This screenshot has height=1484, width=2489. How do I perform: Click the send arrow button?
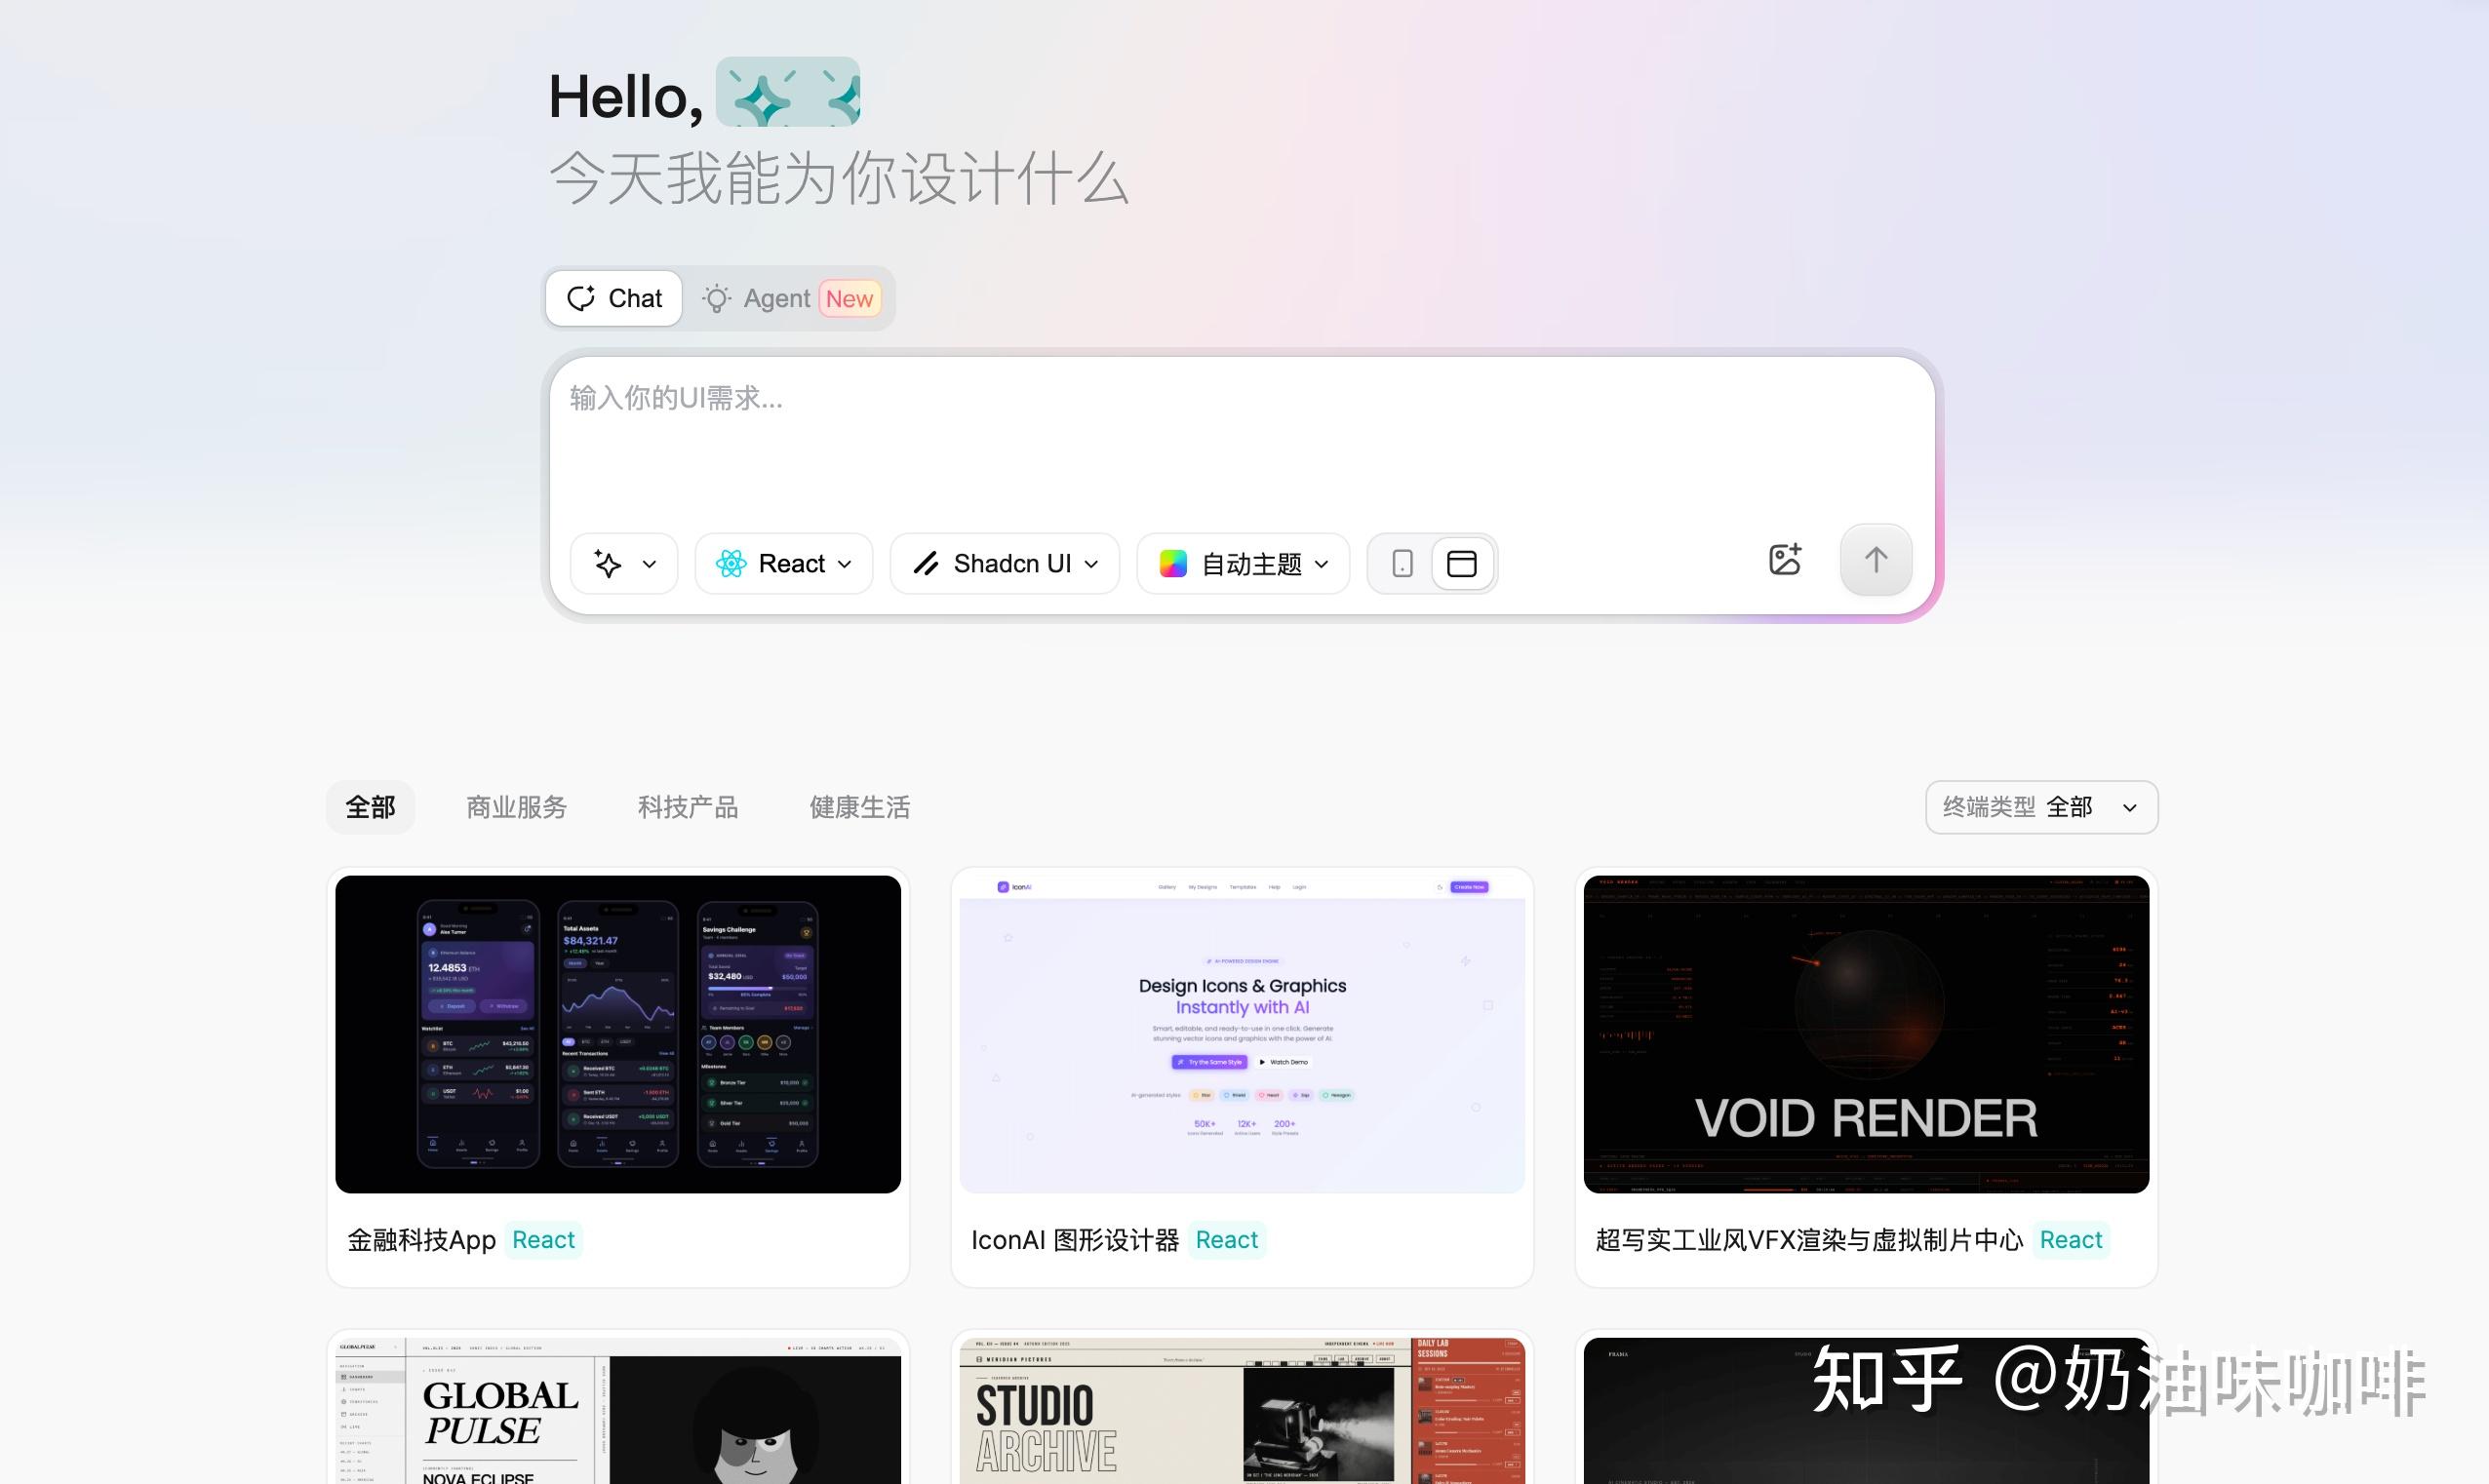pos(1876,559)
